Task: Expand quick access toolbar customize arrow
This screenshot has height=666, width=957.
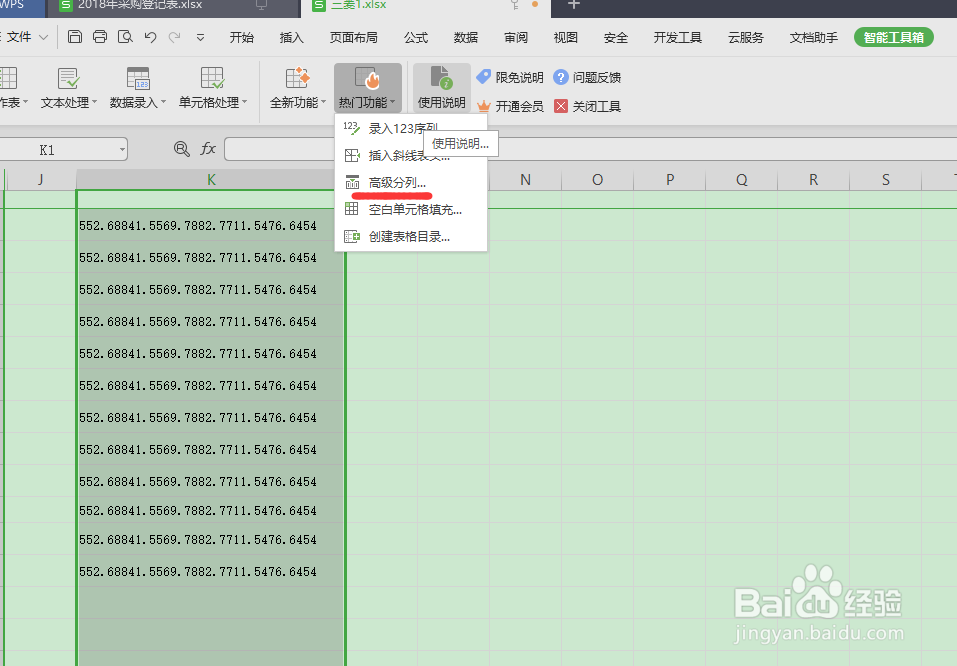Action: [x=200, y=37]
